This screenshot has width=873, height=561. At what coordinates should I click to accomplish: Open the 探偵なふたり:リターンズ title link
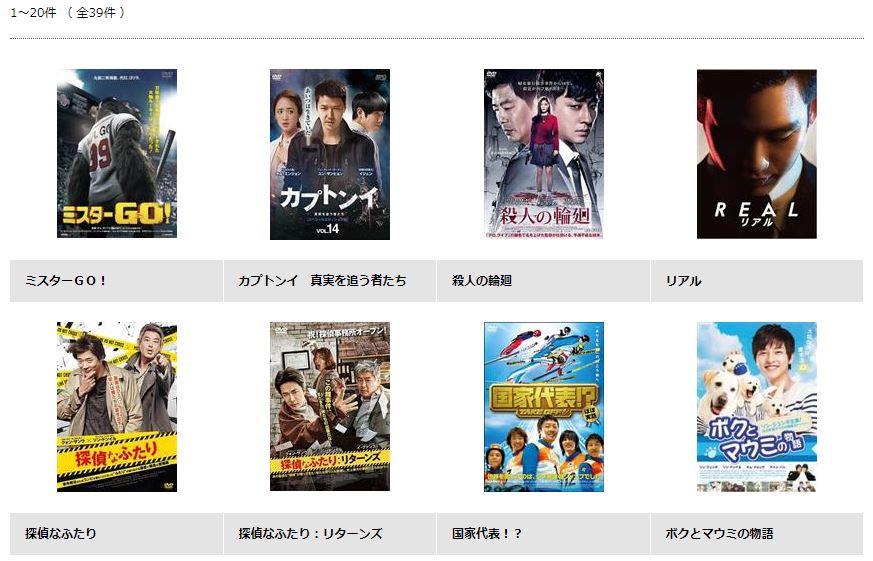click(x=310, y=533)
